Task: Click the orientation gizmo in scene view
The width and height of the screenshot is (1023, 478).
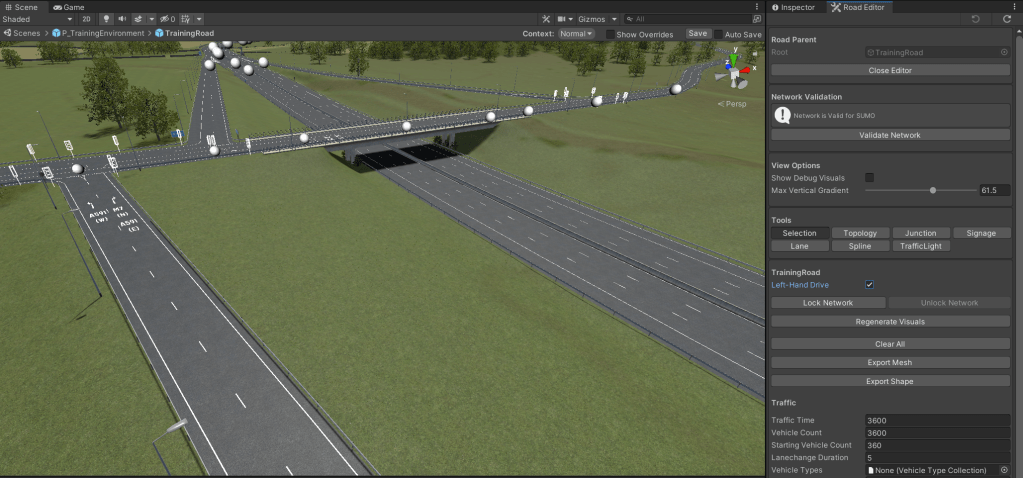Action: 736,71
